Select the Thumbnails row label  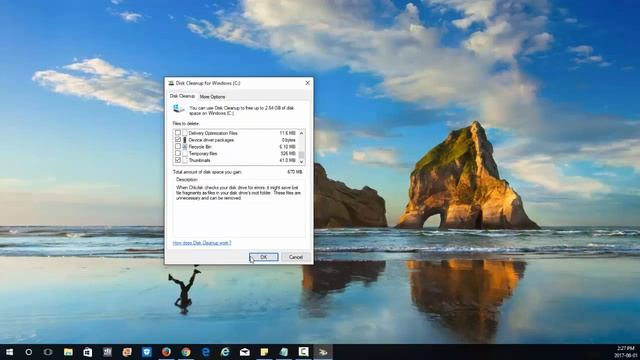pos(200,160)
